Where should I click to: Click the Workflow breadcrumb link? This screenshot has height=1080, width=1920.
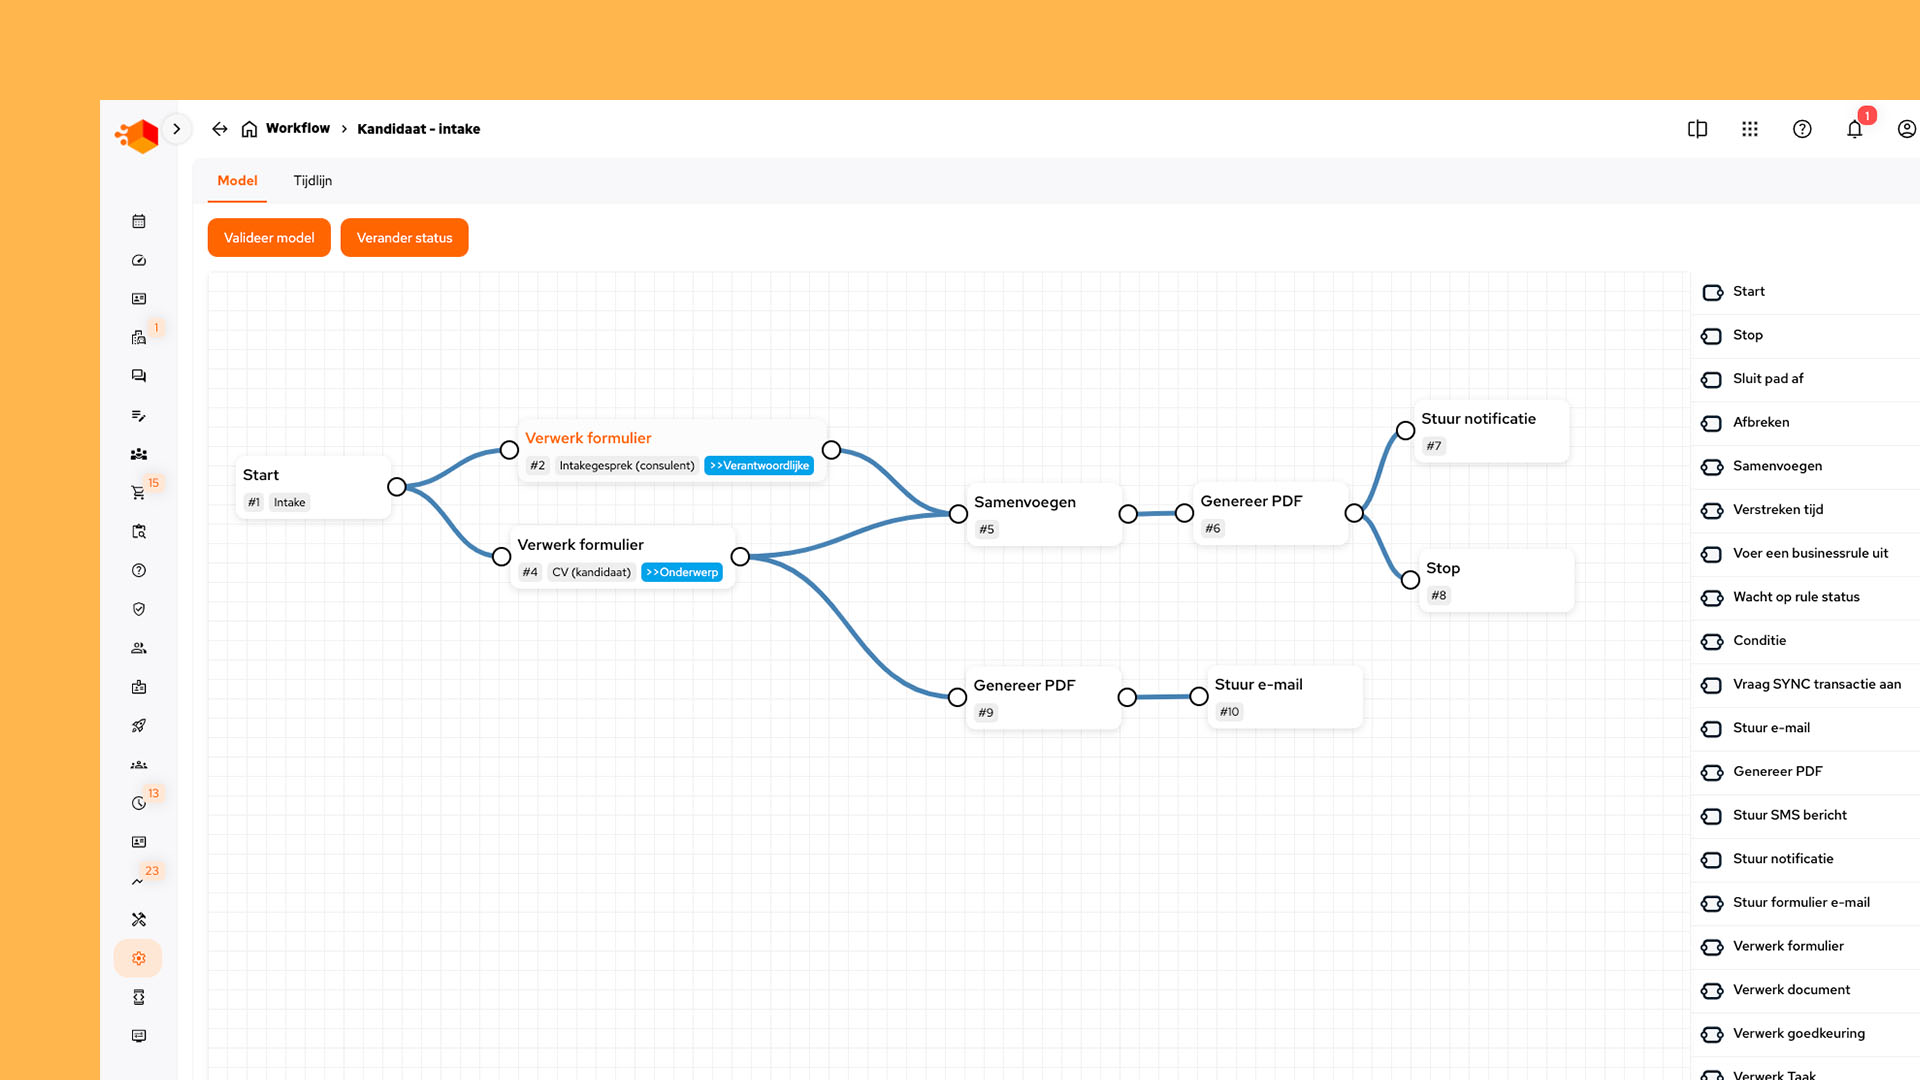[297, 129]
